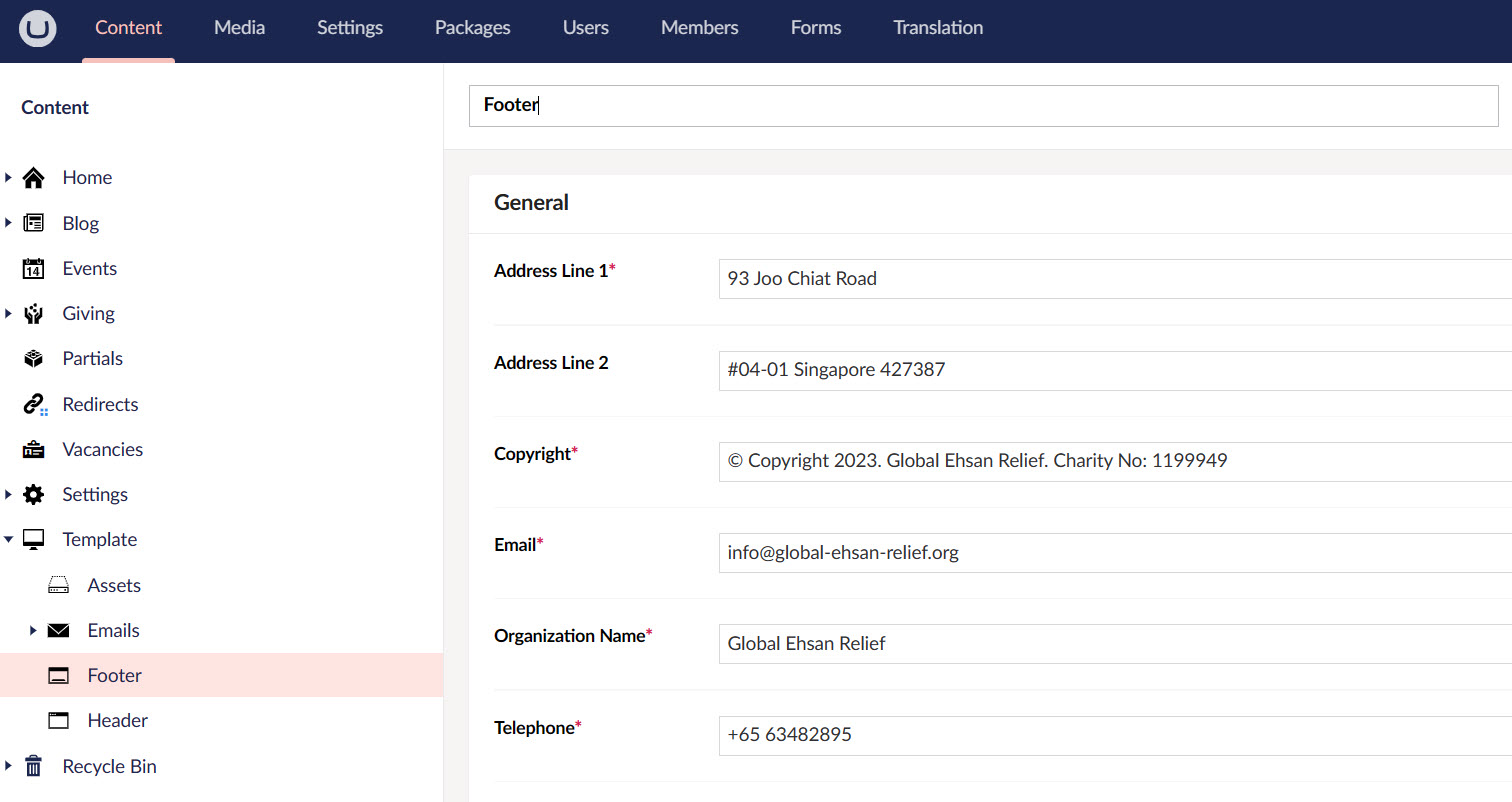Go to the Packages section
This screenshot has width=1512, height=802.
tap(472, 28)
